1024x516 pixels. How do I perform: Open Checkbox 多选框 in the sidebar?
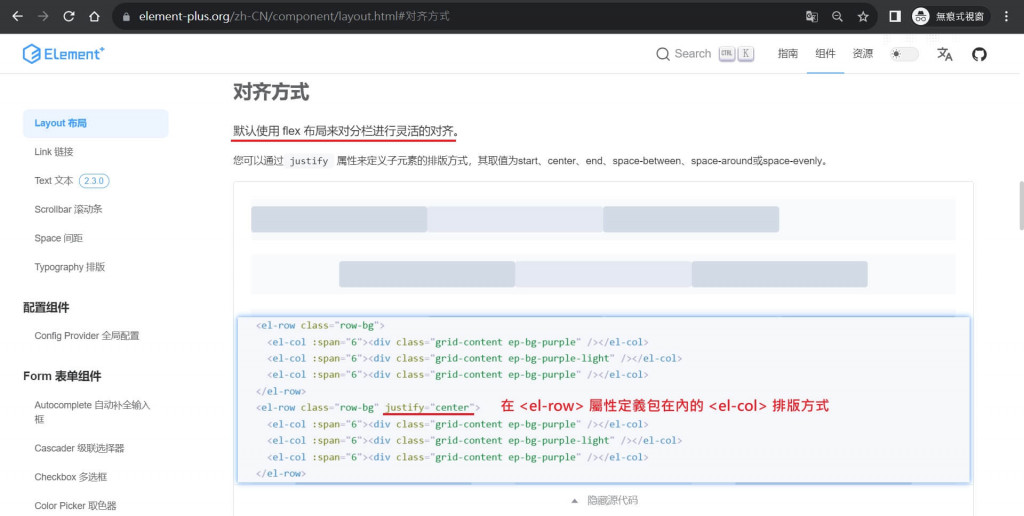(71, 477)
